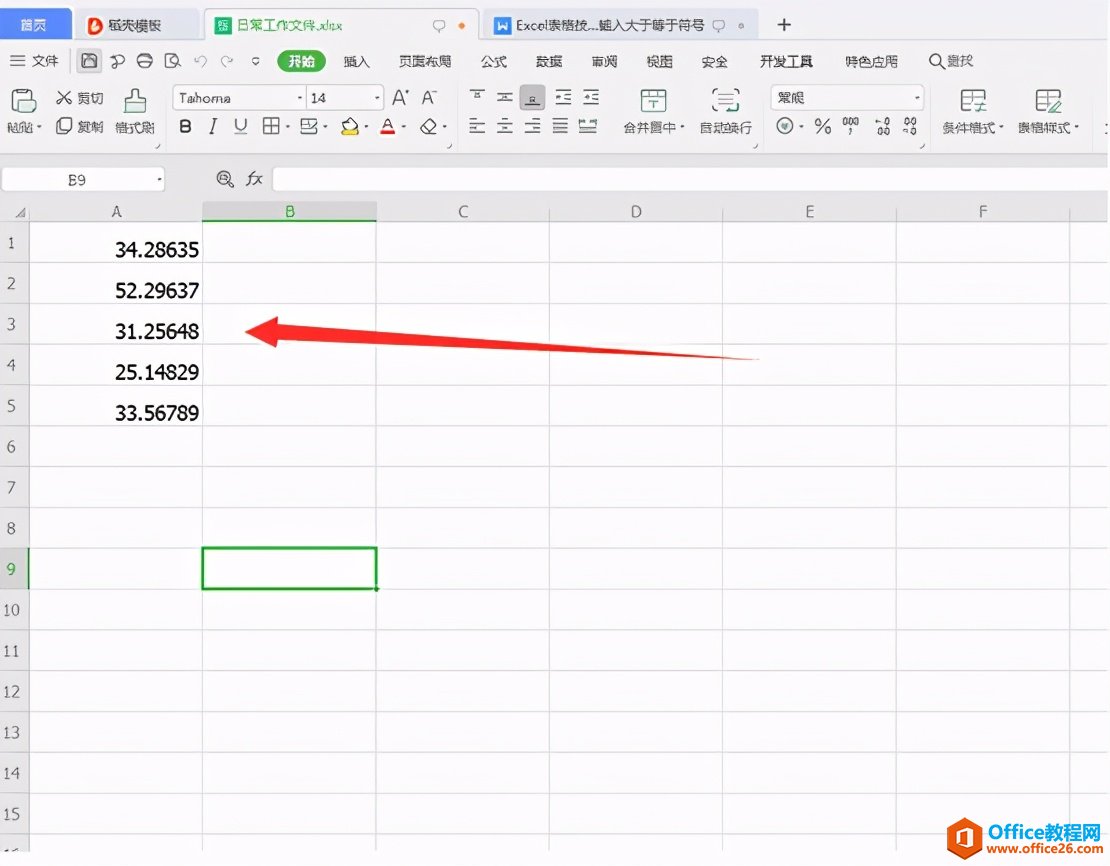Click the eraser clear-format icon
The image size is (1110, 866).
pos(428,127)
